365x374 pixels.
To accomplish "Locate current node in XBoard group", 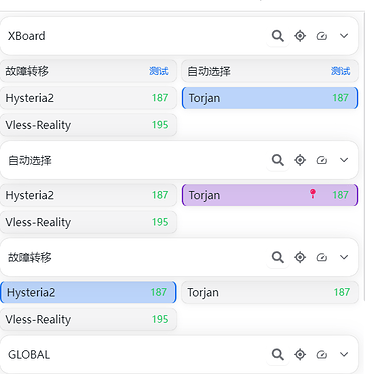I will pos(300,36).
